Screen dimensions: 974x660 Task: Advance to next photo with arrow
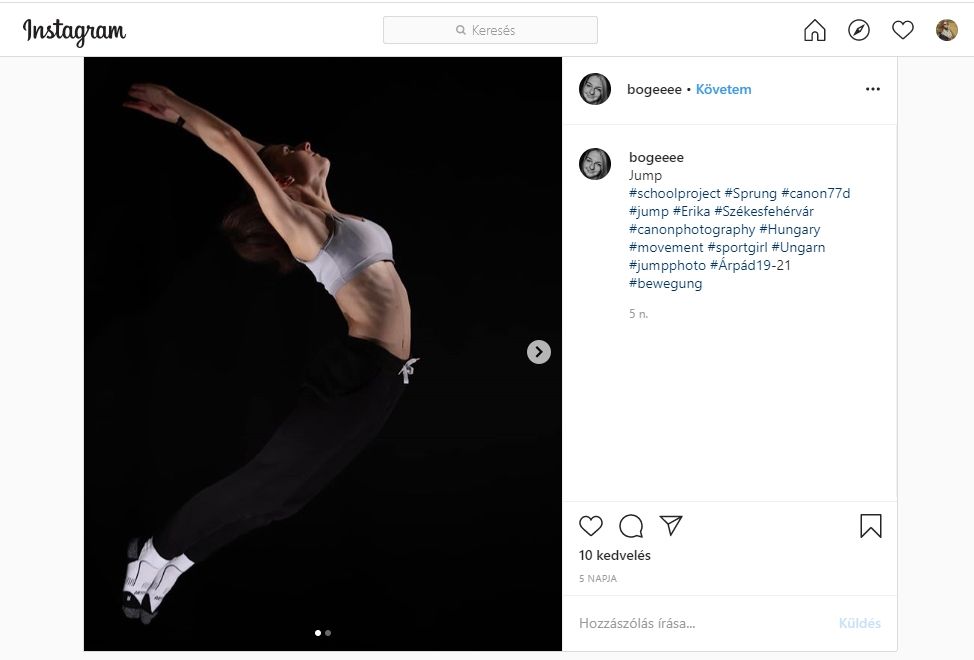tap(539, 352)
